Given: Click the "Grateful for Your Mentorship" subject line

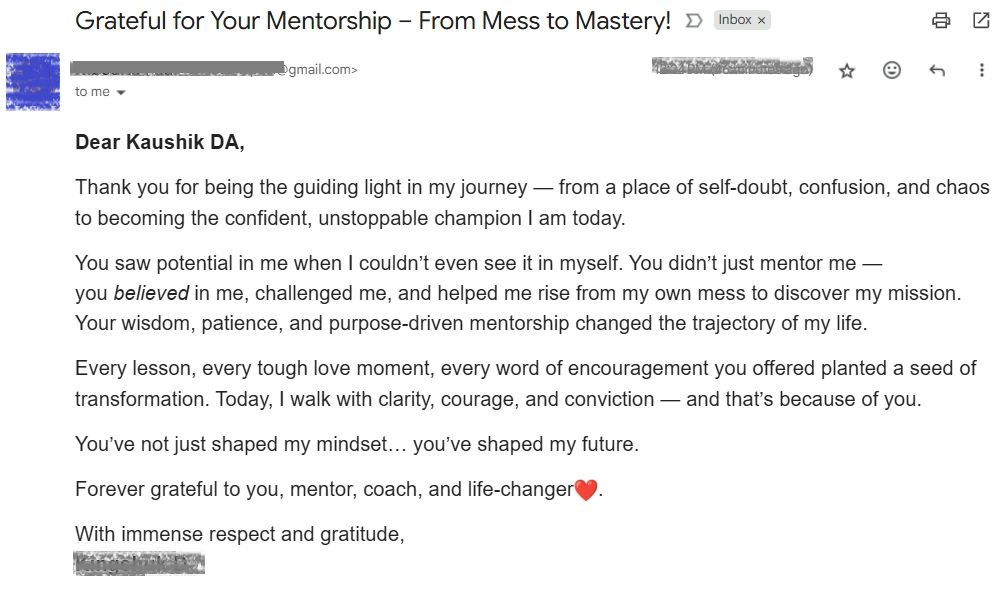Looking at the screenshot, I should (373, 21).
